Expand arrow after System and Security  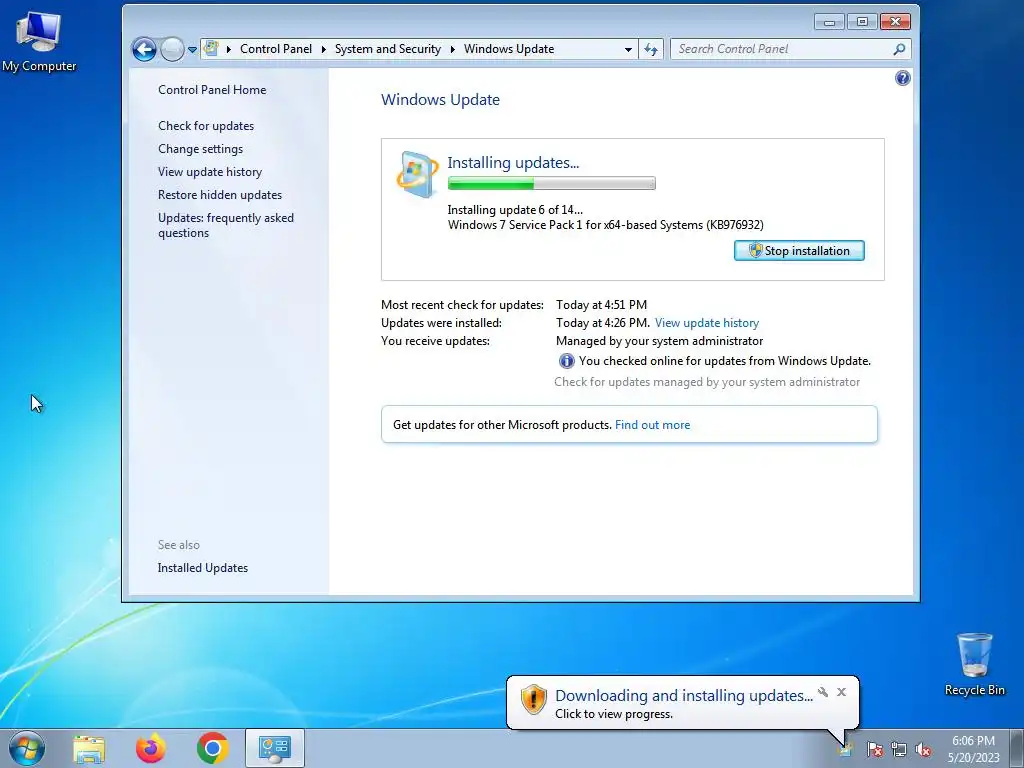pyautogui.click(x=452, y=49)
